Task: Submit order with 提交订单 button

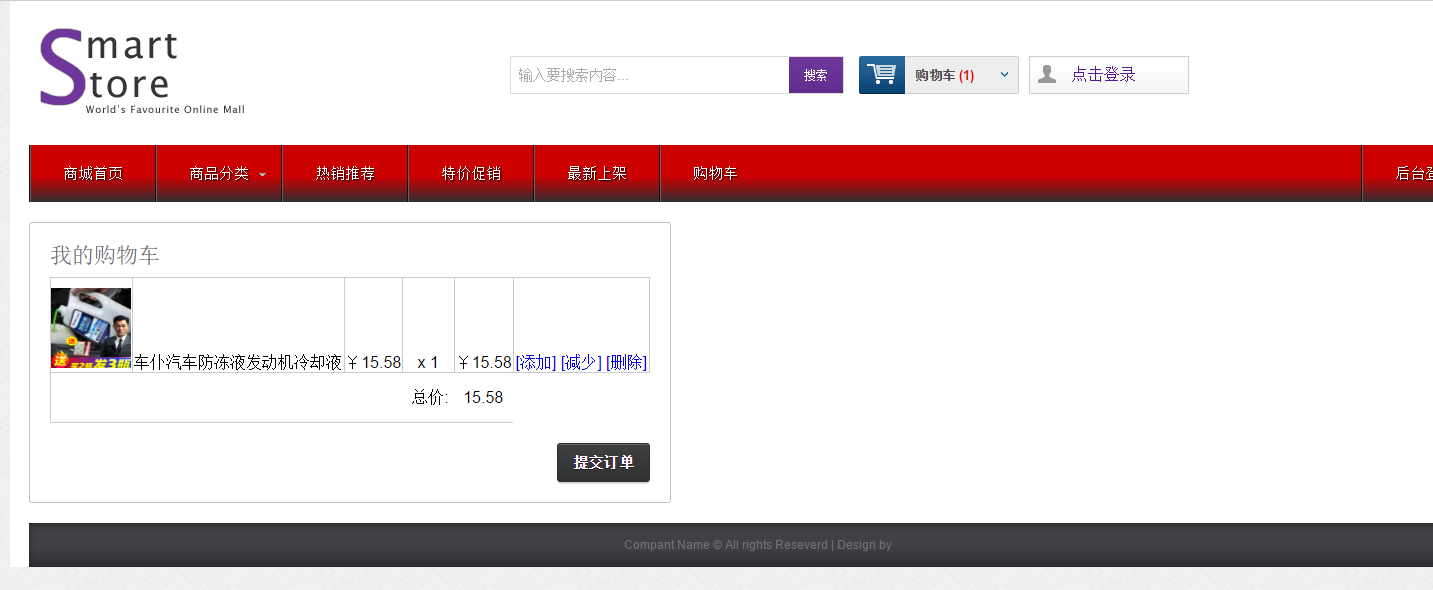Action: [x=603, y=463]
